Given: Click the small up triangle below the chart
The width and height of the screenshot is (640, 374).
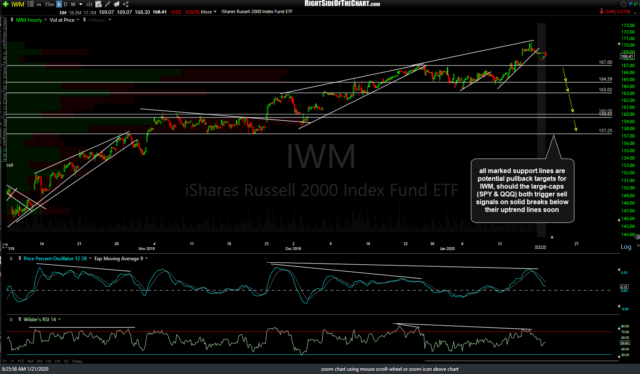Looking at the screenshot, I should click(x=552, y=237).
